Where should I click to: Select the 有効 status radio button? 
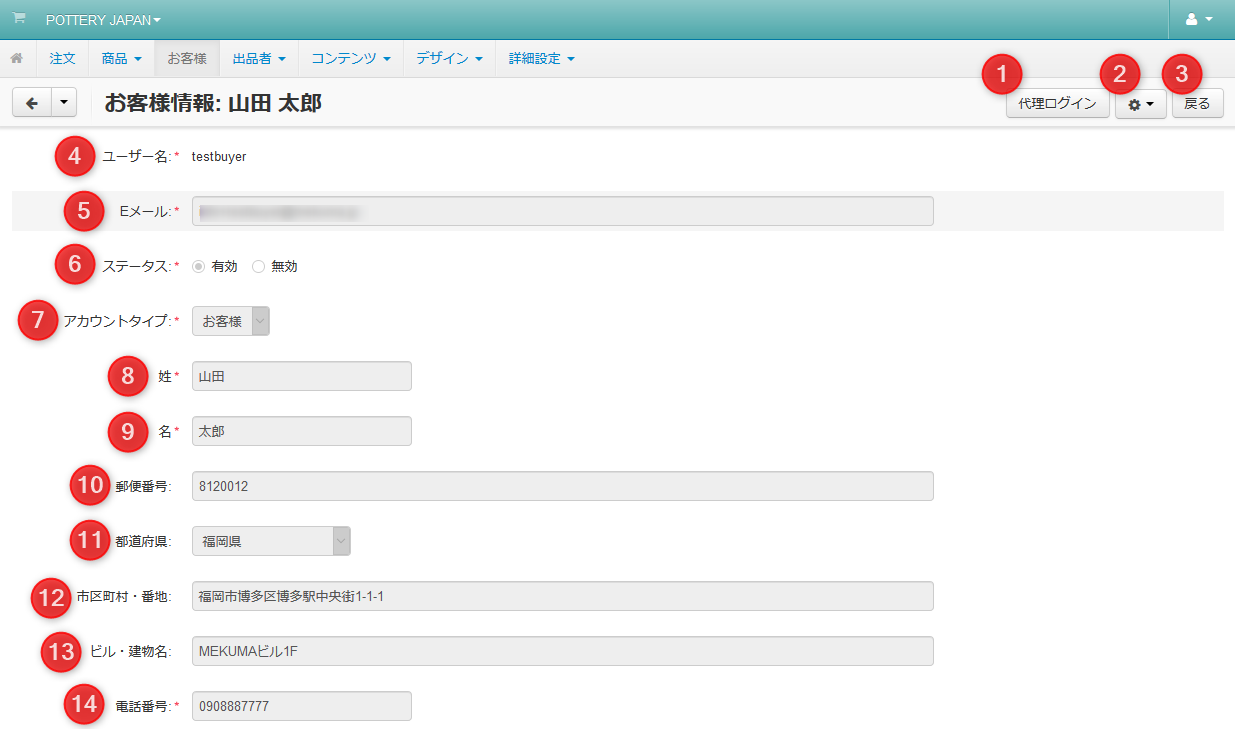click(199, 267)
